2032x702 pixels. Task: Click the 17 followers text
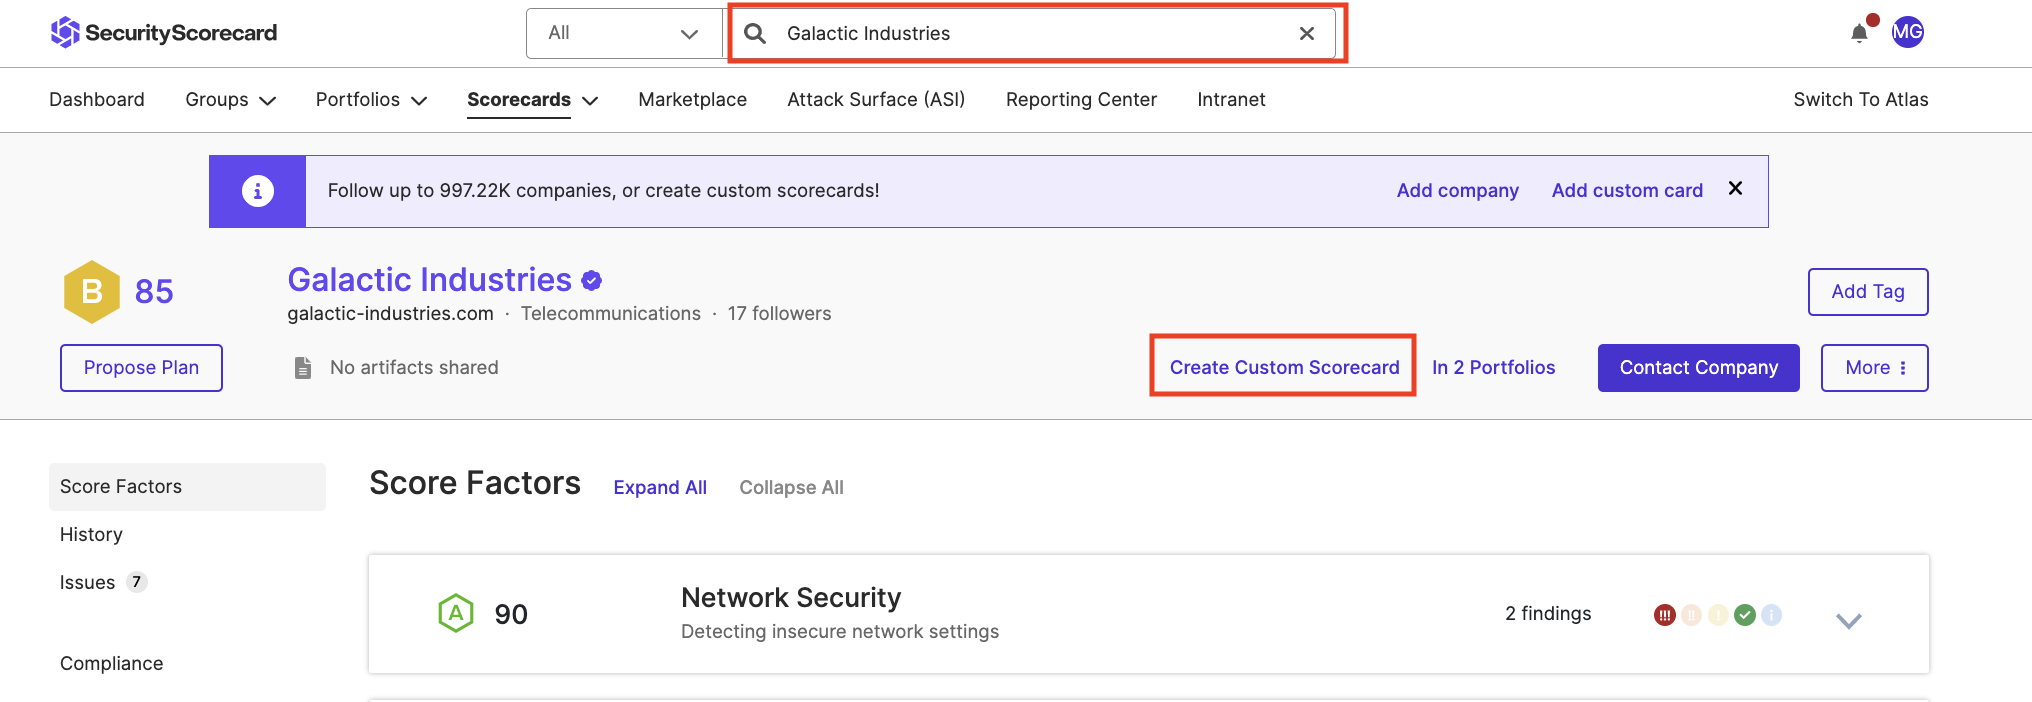779,313
